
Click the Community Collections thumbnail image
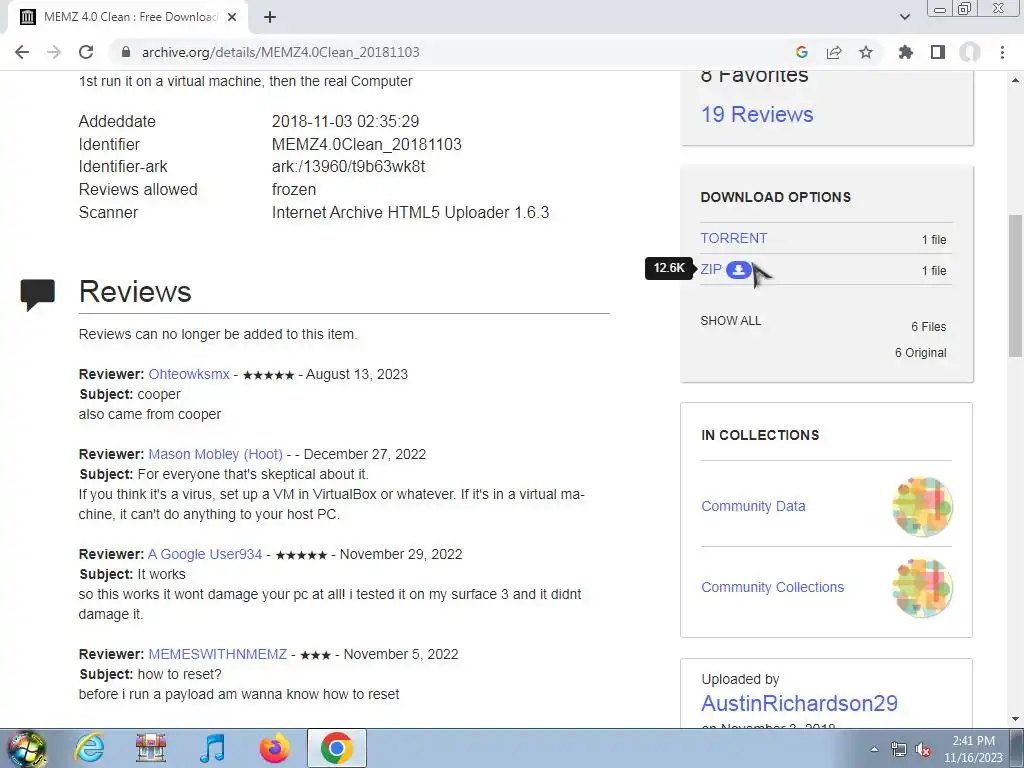pos(922,587)
